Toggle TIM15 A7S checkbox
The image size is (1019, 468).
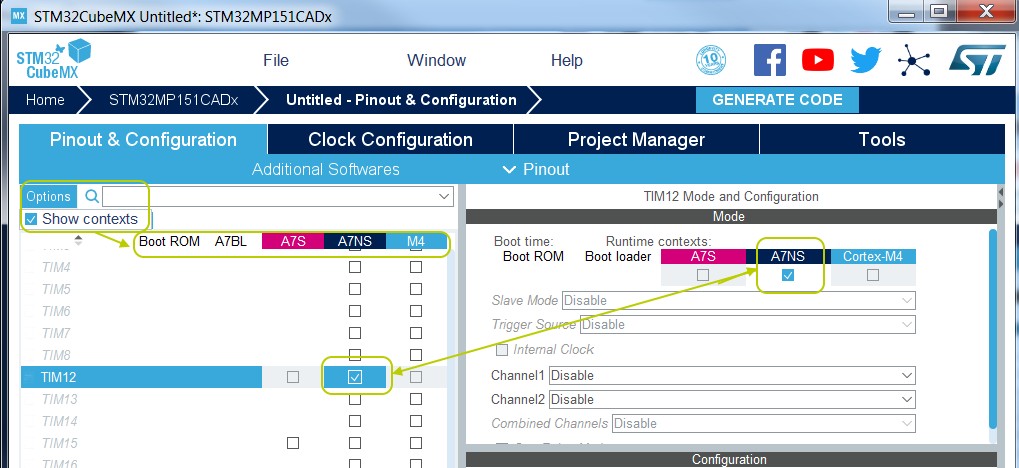[293, 443]
